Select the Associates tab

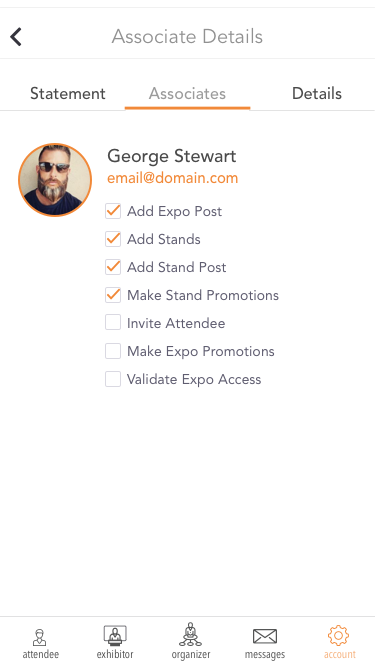187,94
